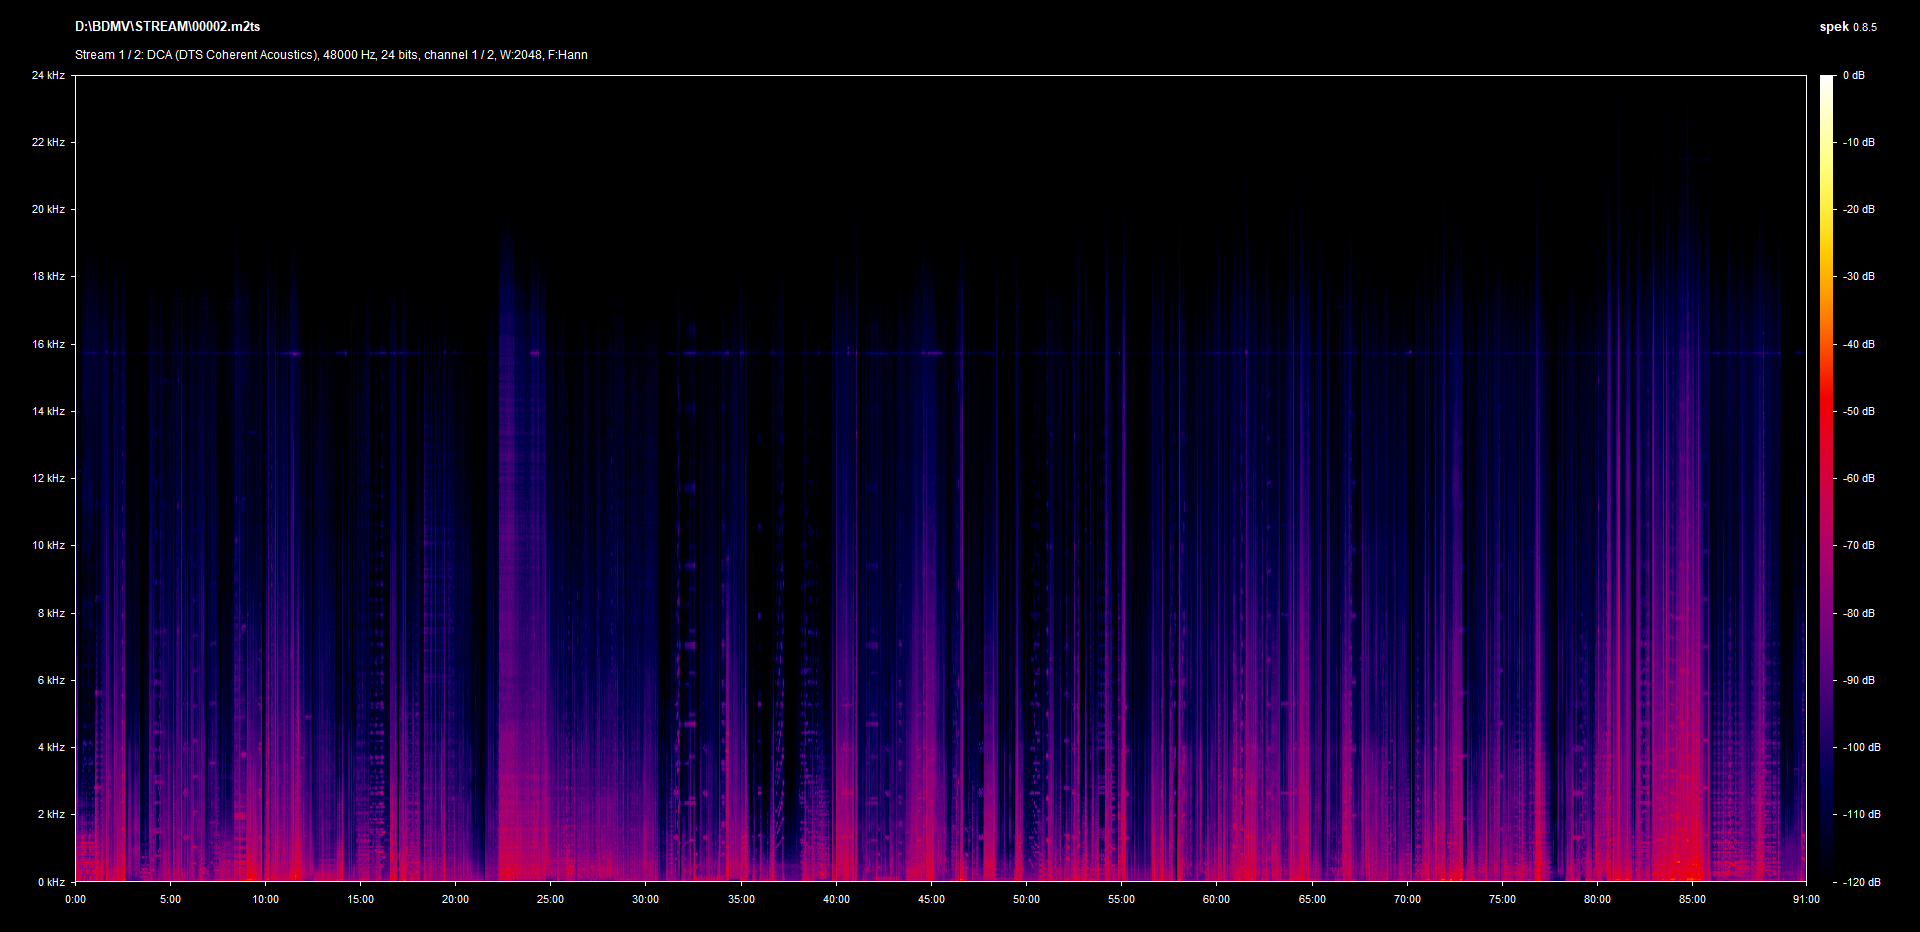The height and width of the screenshot is (932, 1920).
Task: Click the 60:00 time axis marker
Action: [1216, 899]
